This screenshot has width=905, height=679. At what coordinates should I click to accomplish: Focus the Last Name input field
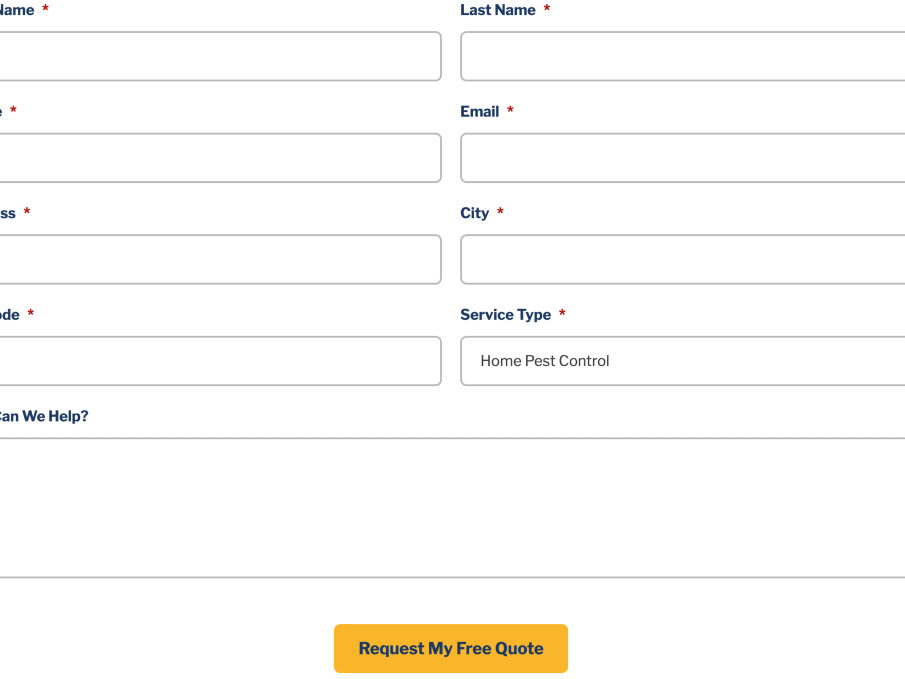click(682, 56)
